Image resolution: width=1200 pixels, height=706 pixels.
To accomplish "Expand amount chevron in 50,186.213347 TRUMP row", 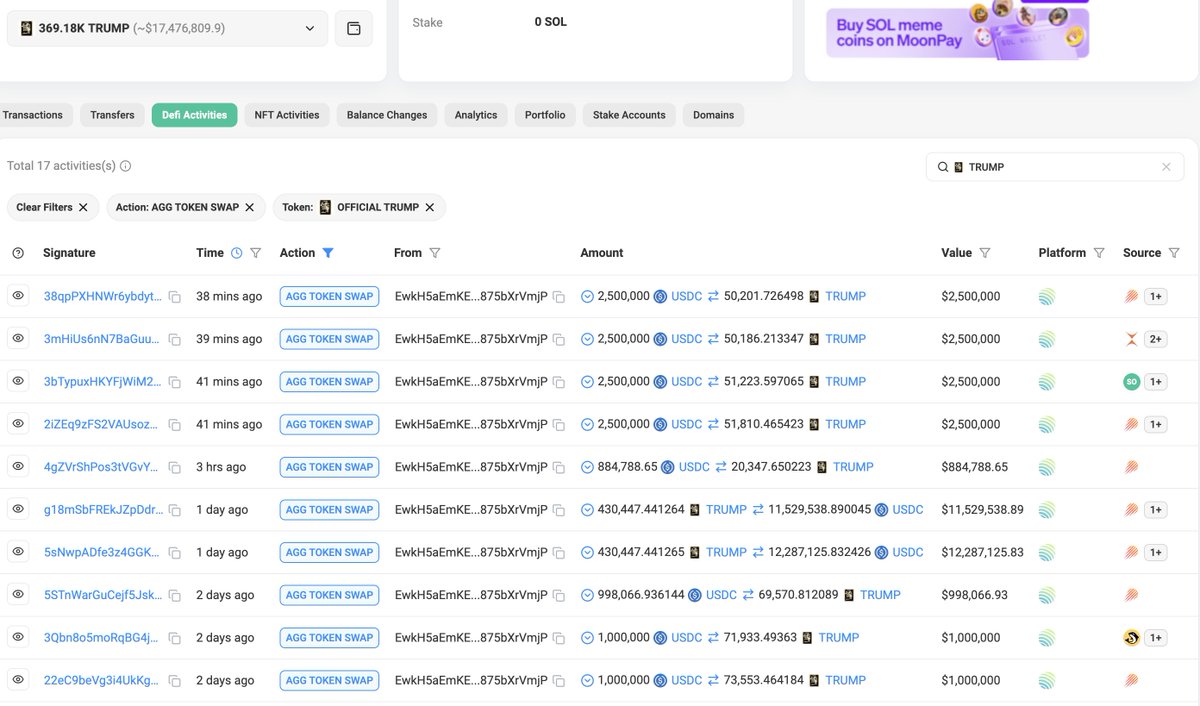I will coord(587,339).
